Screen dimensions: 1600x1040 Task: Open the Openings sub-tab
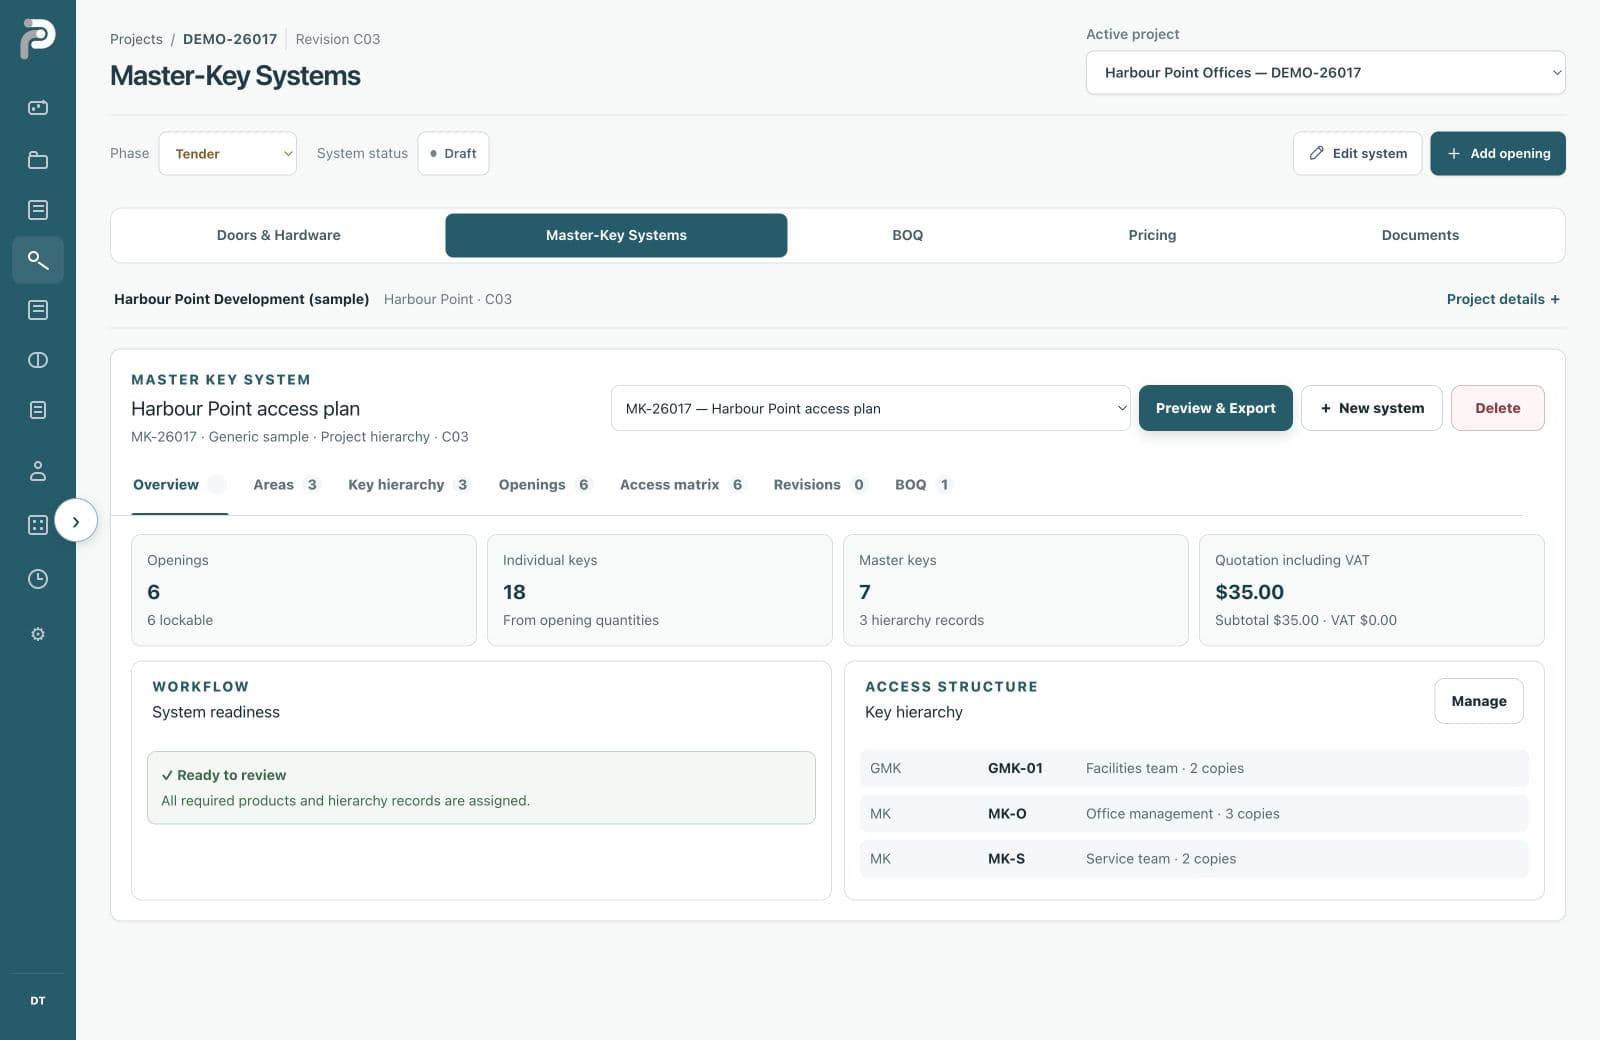[x=544, y=485]
